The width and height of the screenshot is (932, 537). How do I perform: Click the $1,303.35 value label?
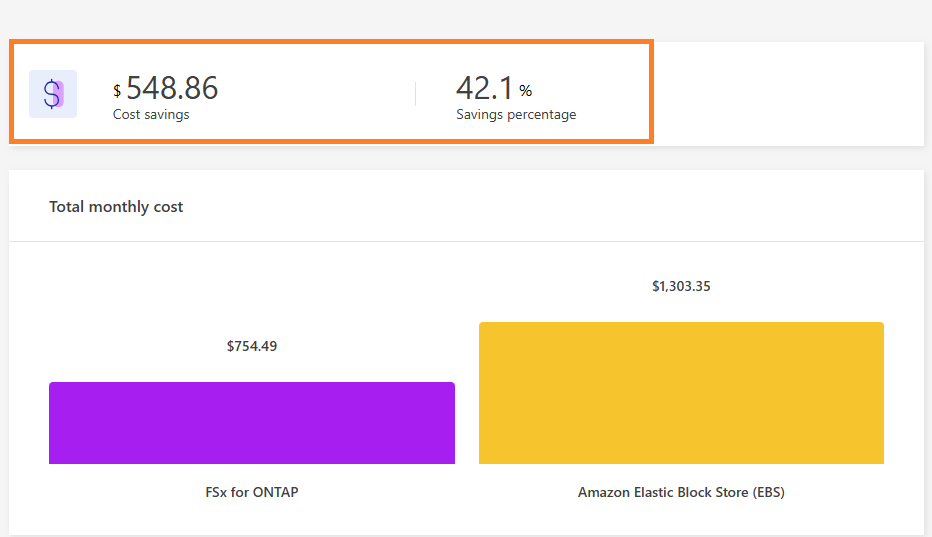681,287
